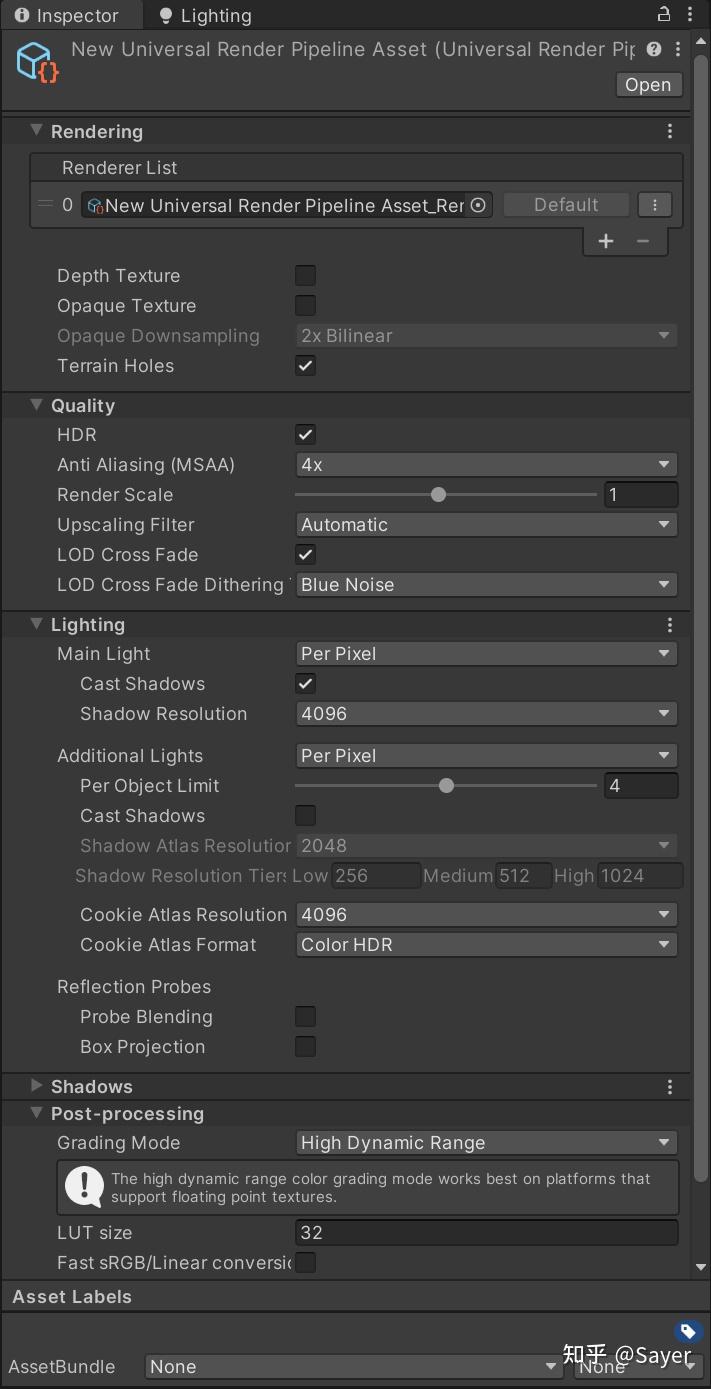Toggle the Probe Blending checkbox
This screenshot has height=1389, width=711.
[x=306, y=1017]
